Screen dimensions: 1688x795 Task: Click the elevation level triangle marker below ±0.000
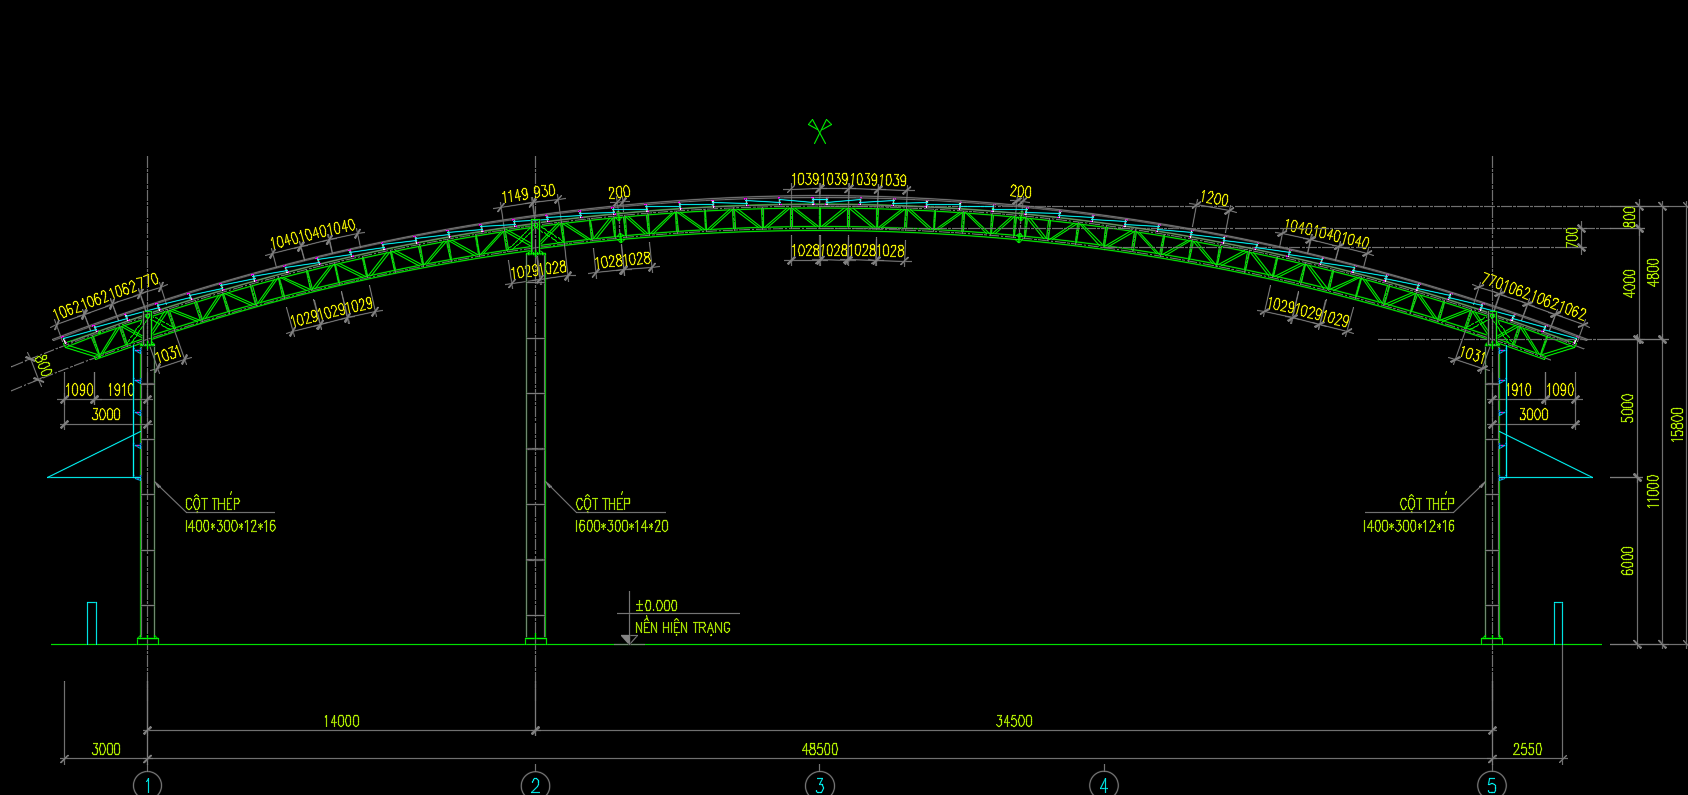(628, 638)
